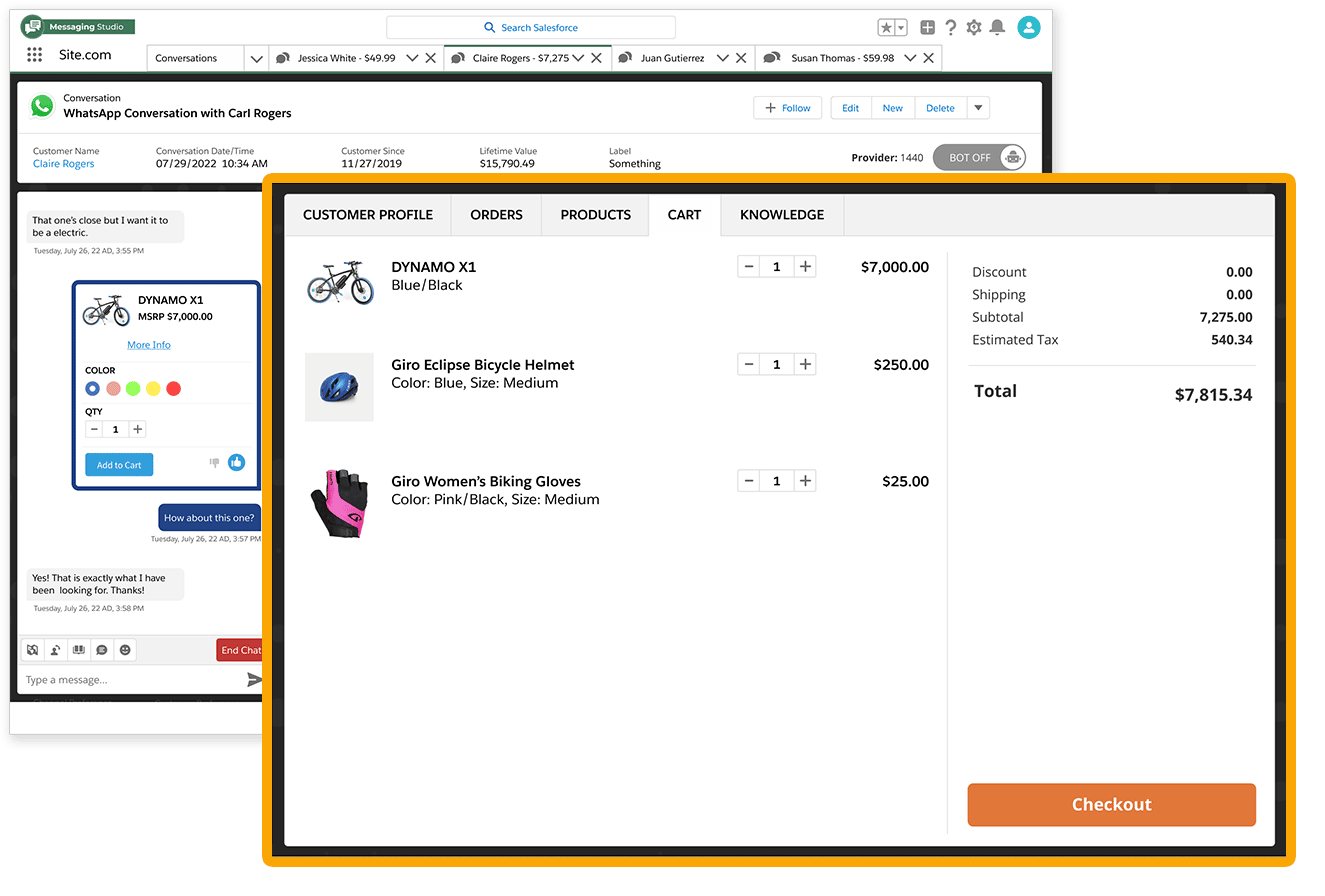Close the Juan Gutierrez tab
The height and width of the screenshot is (896, 1325).
coord(741,58)
